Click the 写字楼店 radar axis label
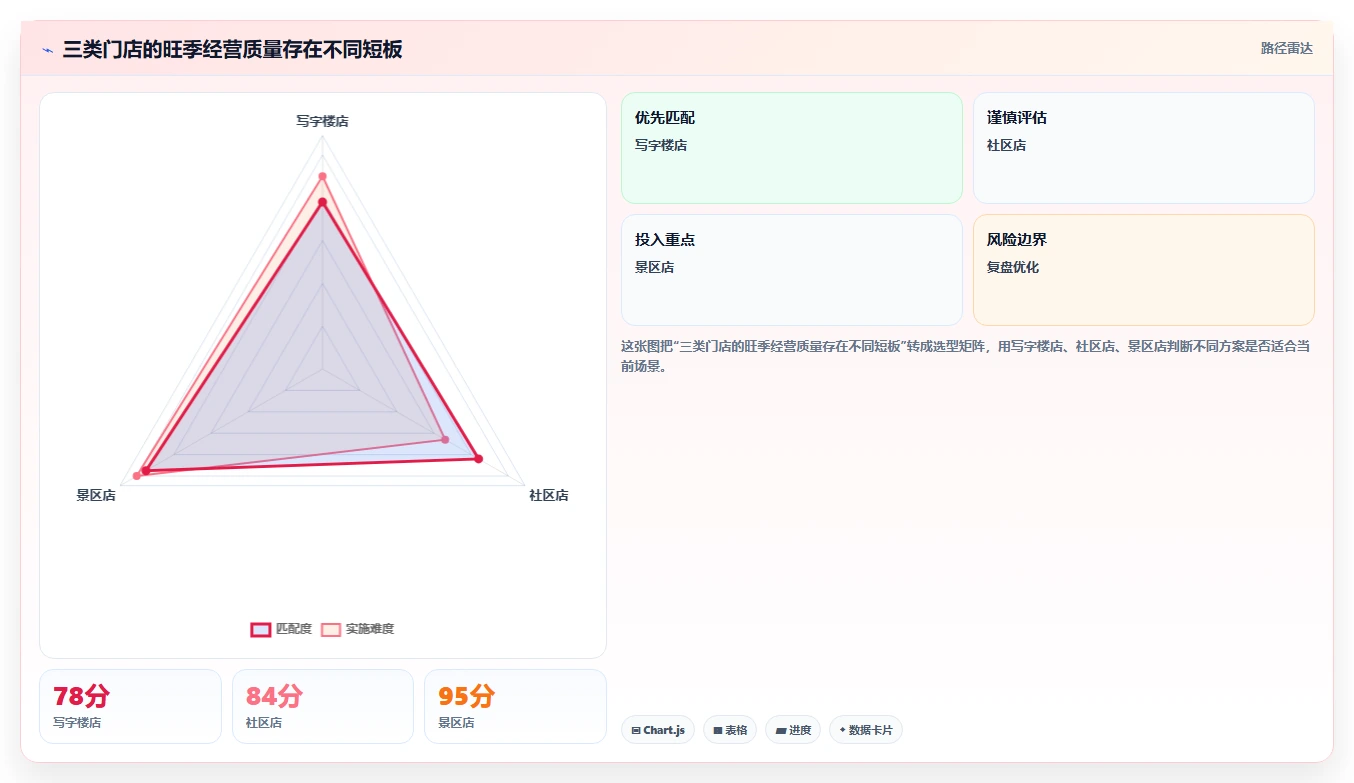Image resolution: width=1354 pixels, height=783 pixels. coord(322,121)
